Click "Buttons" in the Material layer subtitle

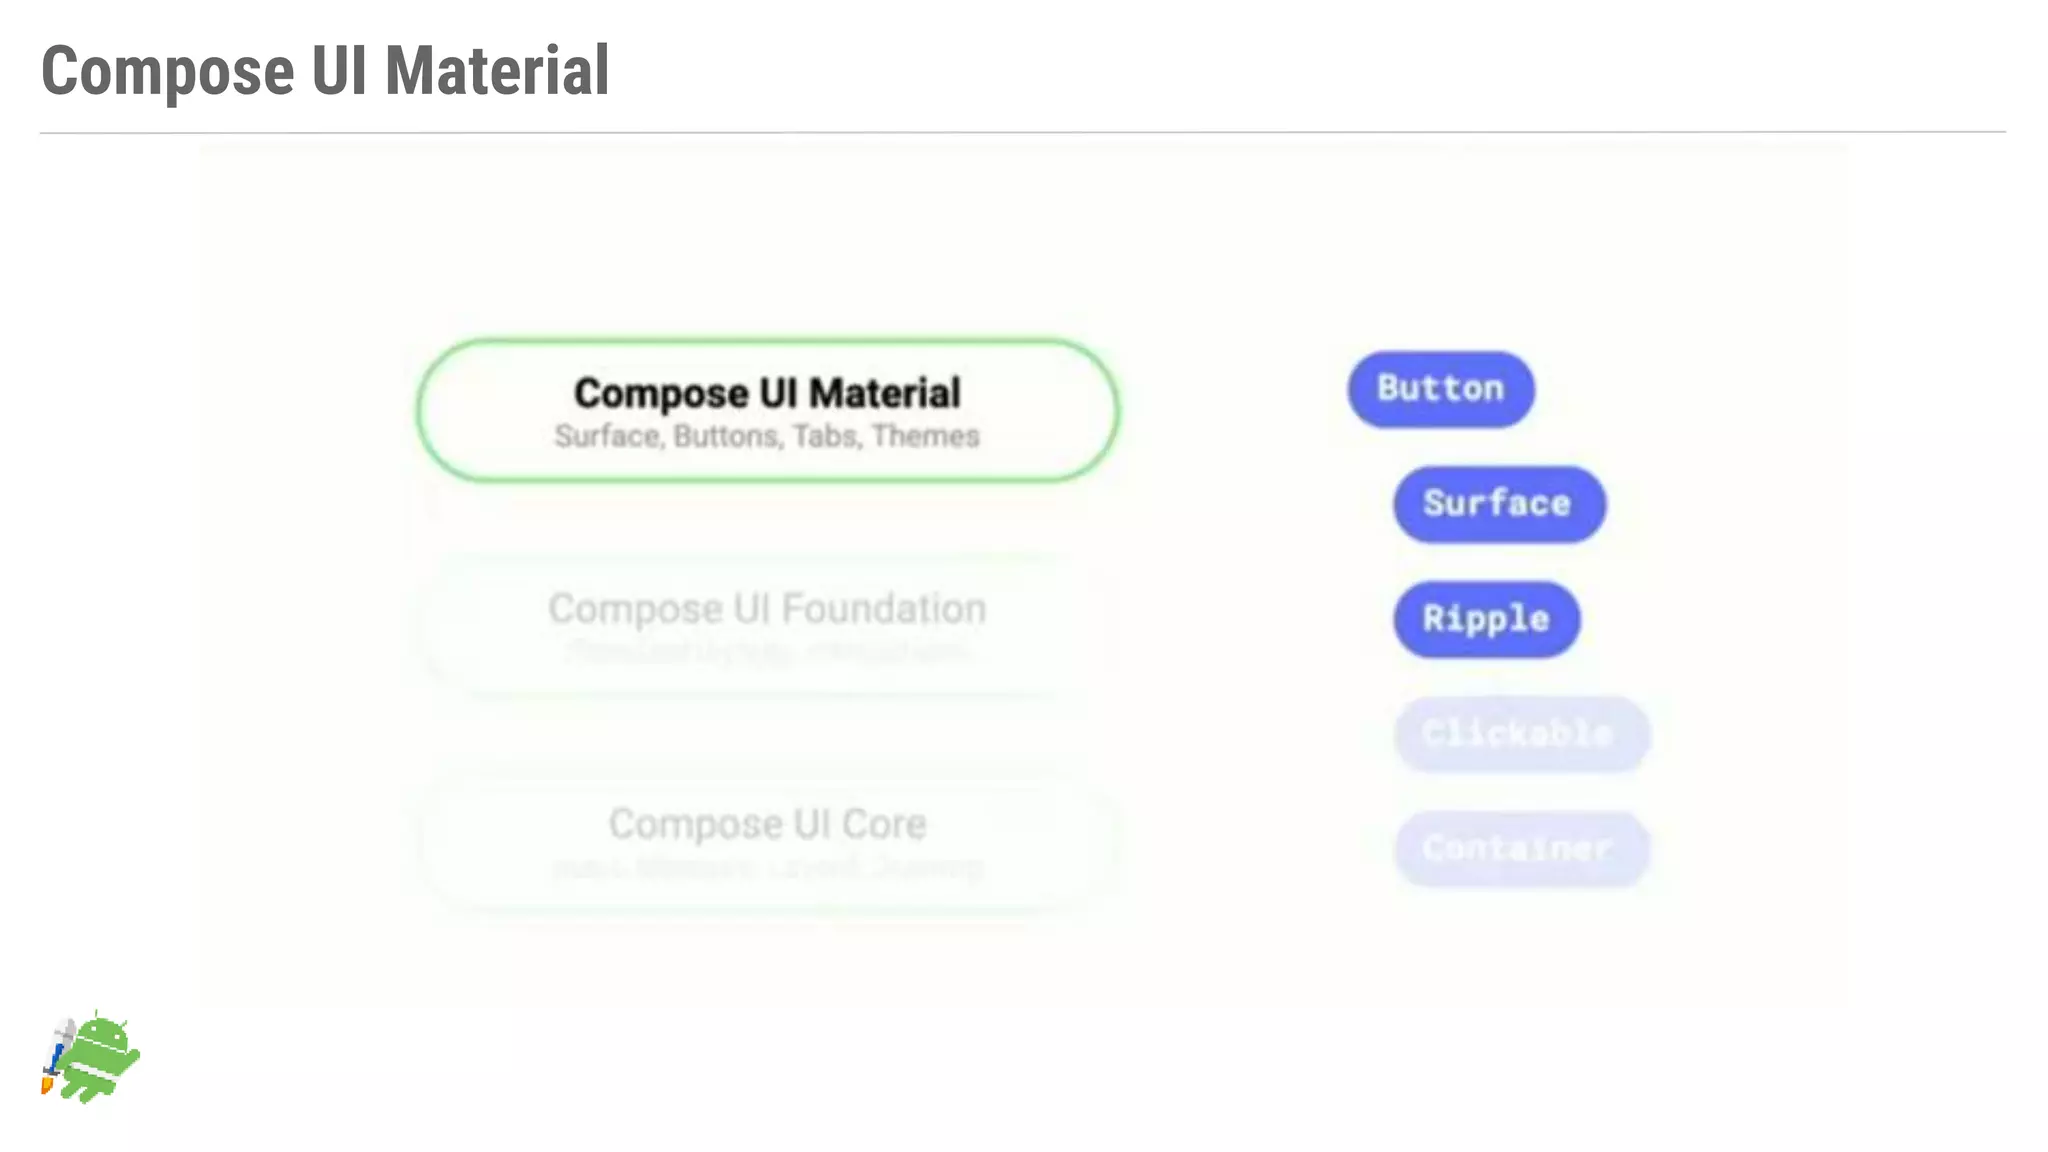tap(727, 437)
